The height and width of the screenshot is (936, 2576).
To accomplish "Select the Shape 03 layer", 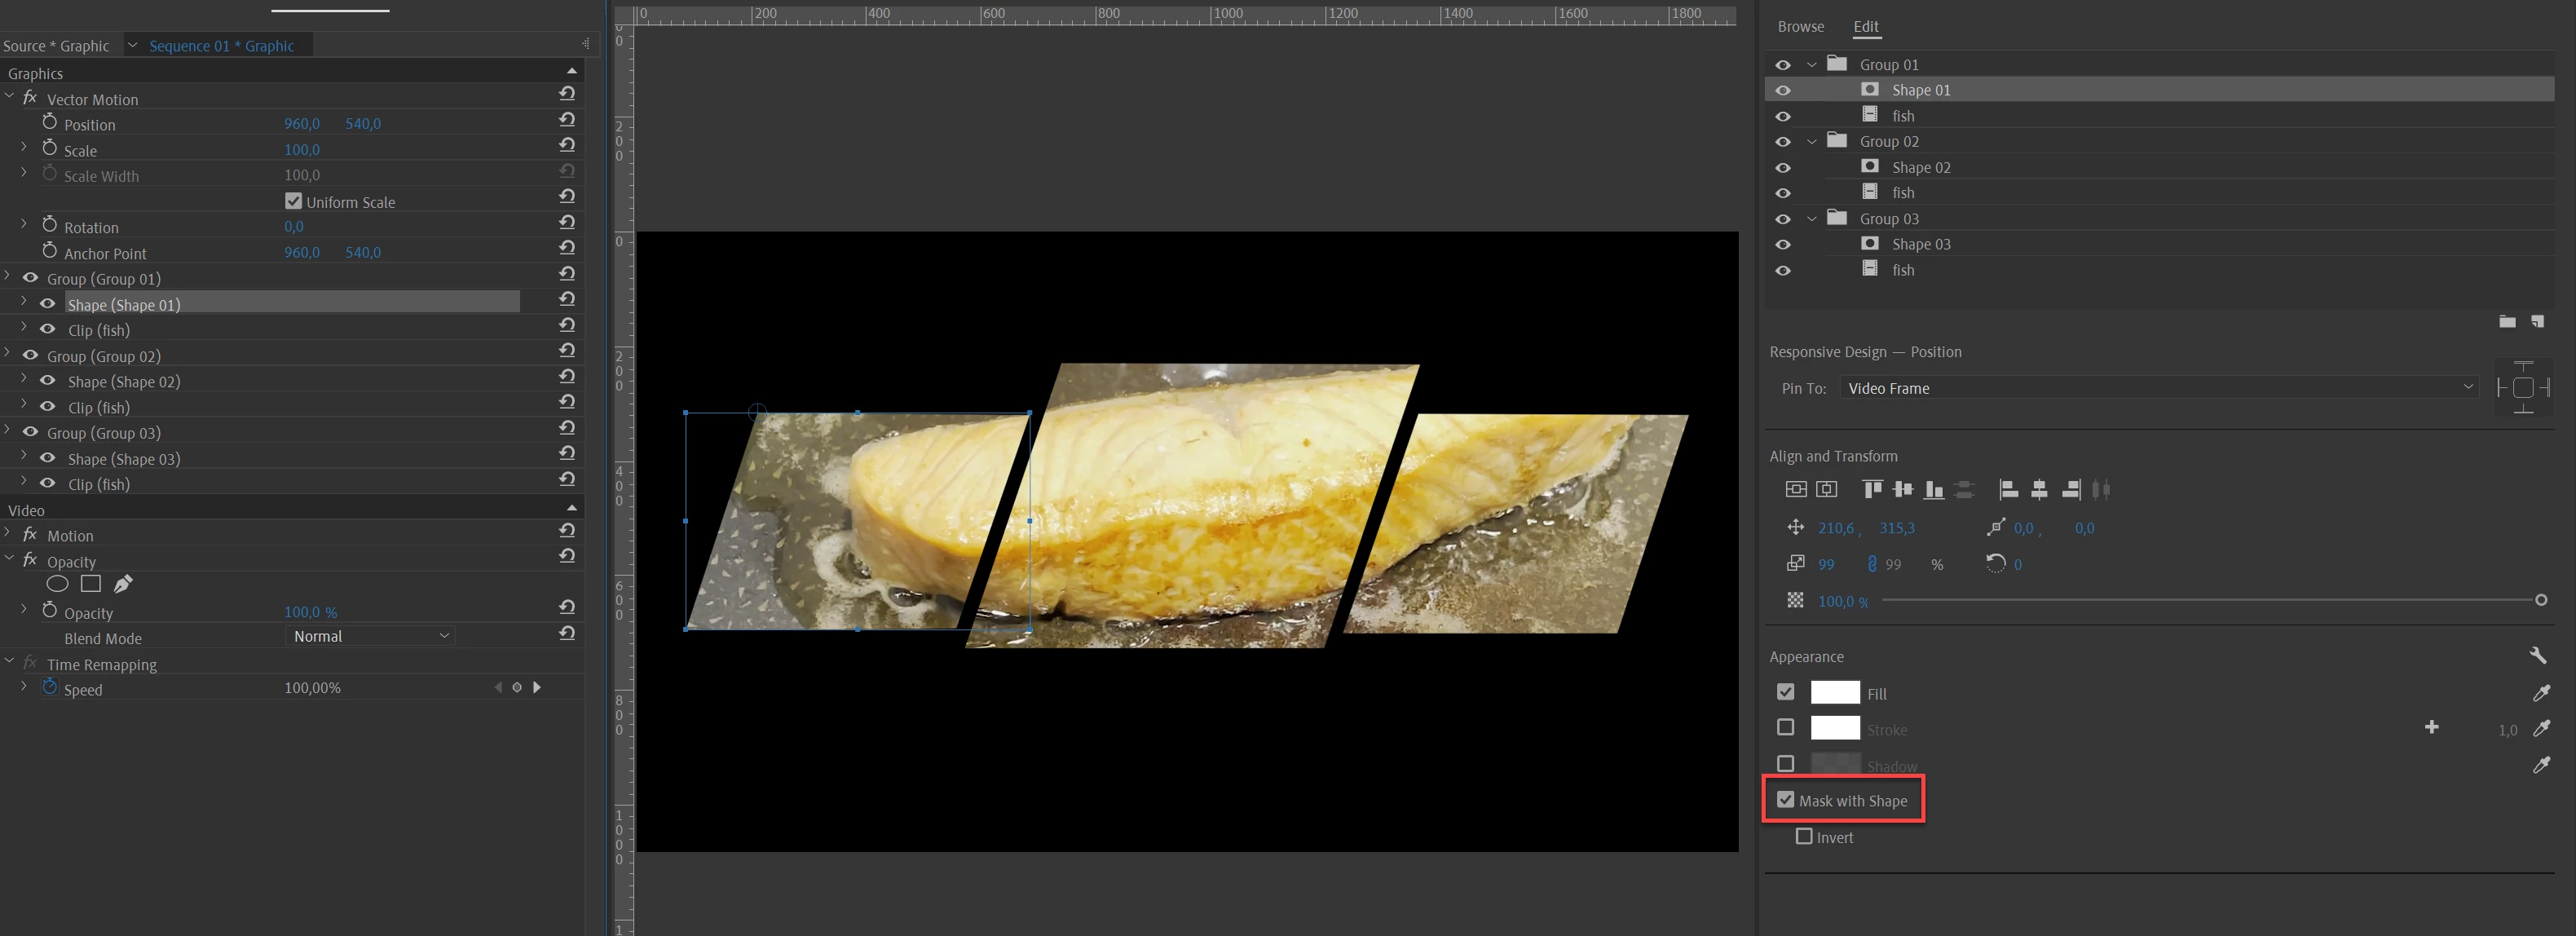I will pyautogui.click(x=1920, y=245).
